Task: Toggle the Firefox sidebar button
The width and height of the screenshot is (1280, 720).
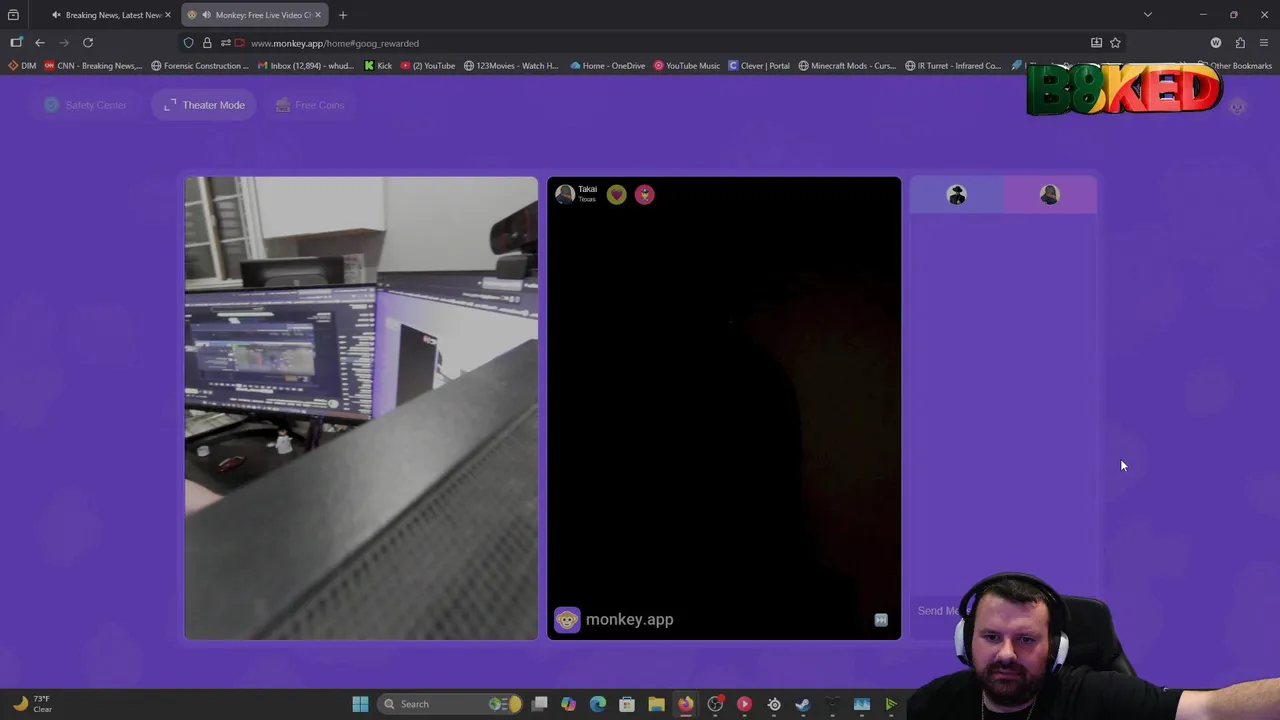Action: coord(16,43)
